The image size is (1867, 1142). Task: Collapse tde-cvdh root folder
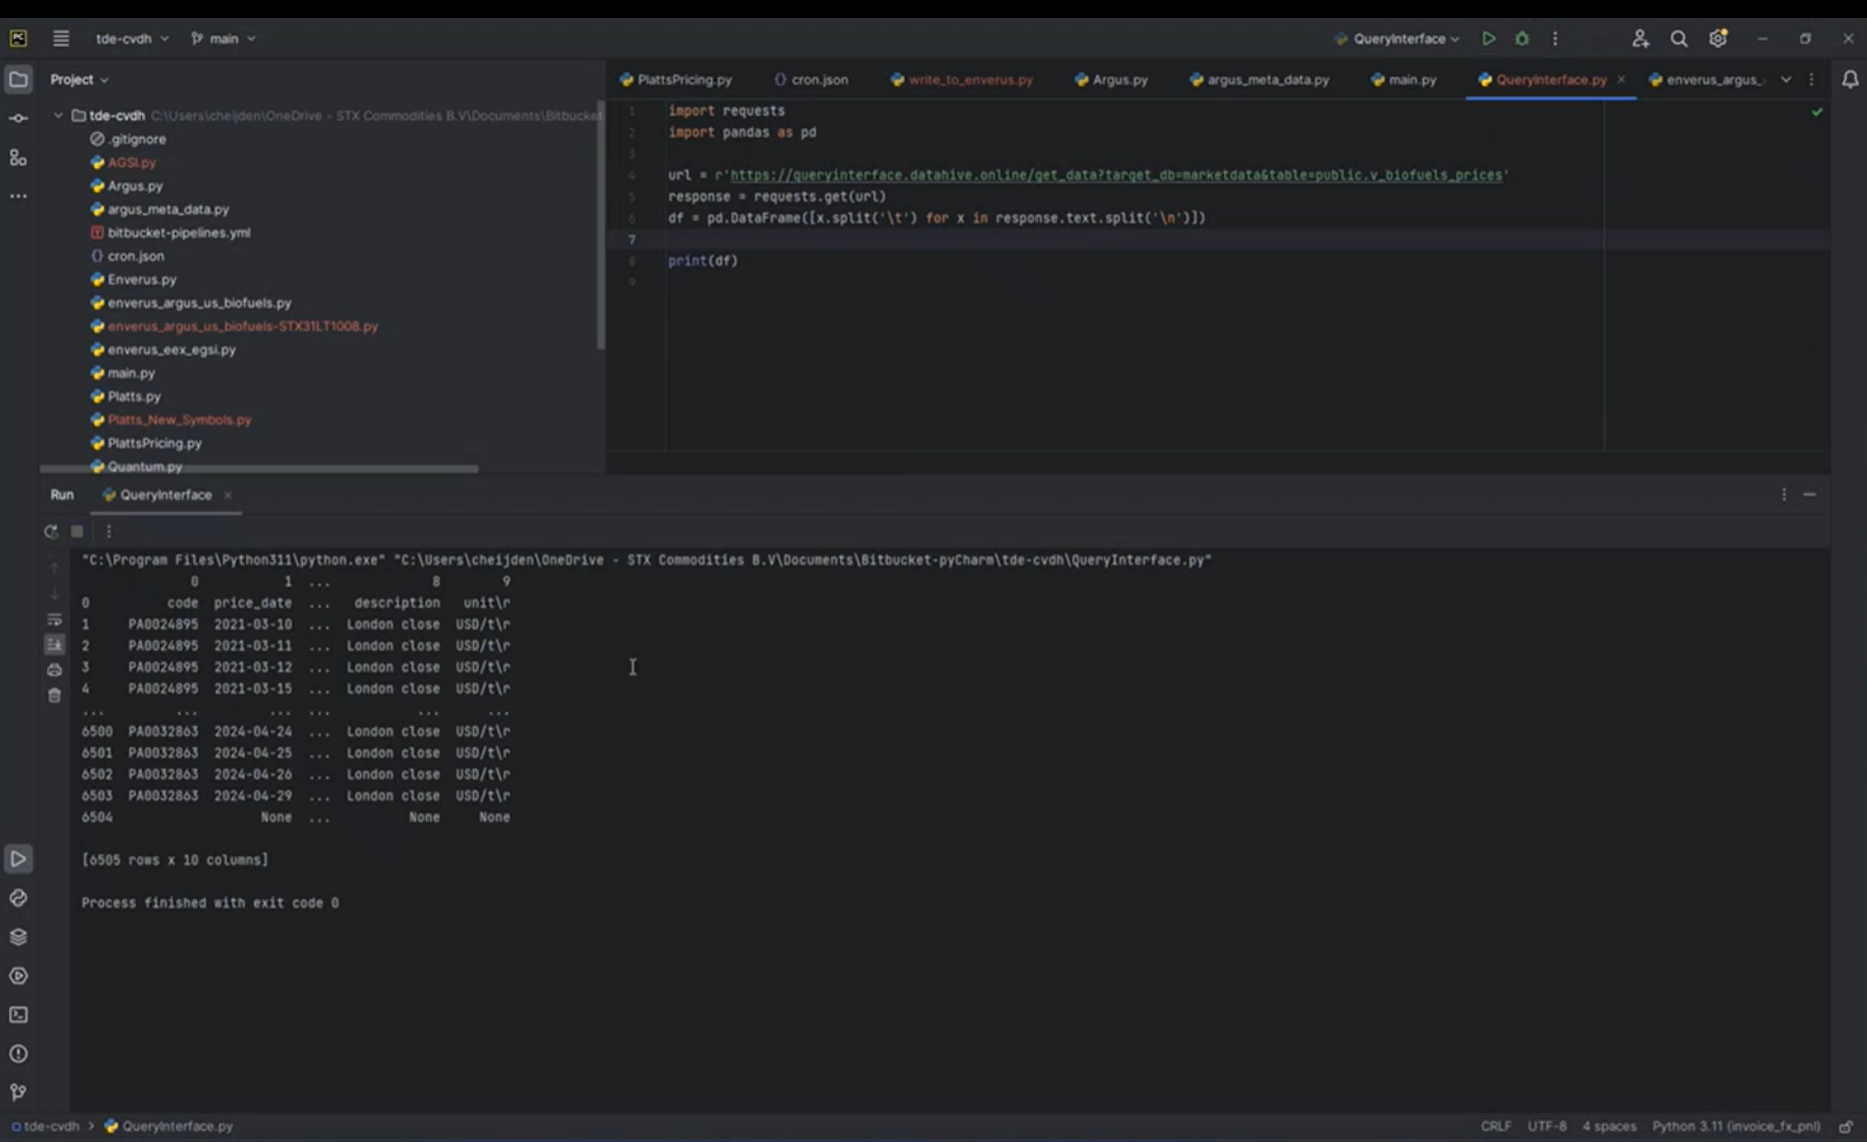point(58,115)
